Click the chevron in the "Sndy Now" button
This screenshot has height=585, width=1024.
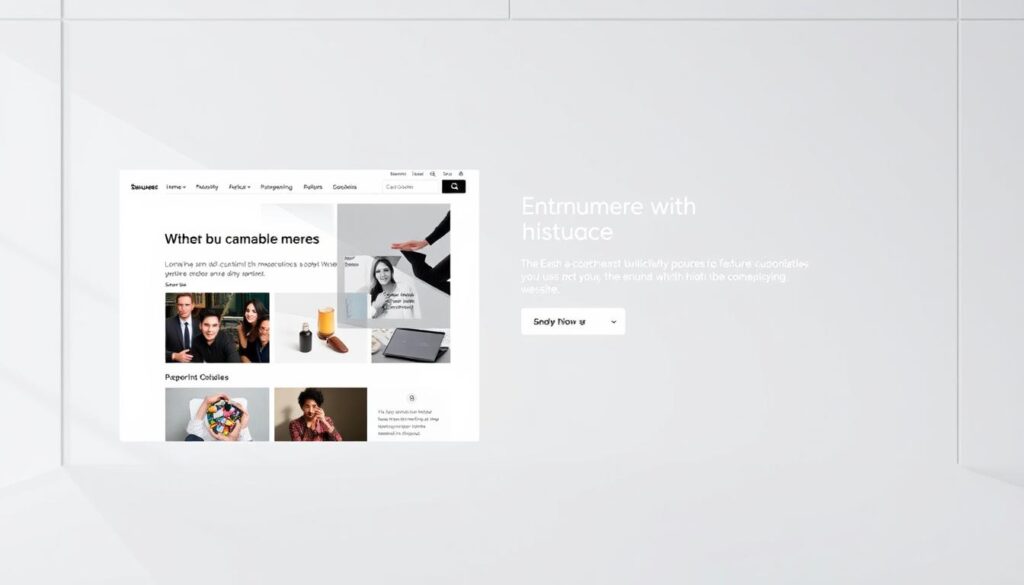coord(611,322)
